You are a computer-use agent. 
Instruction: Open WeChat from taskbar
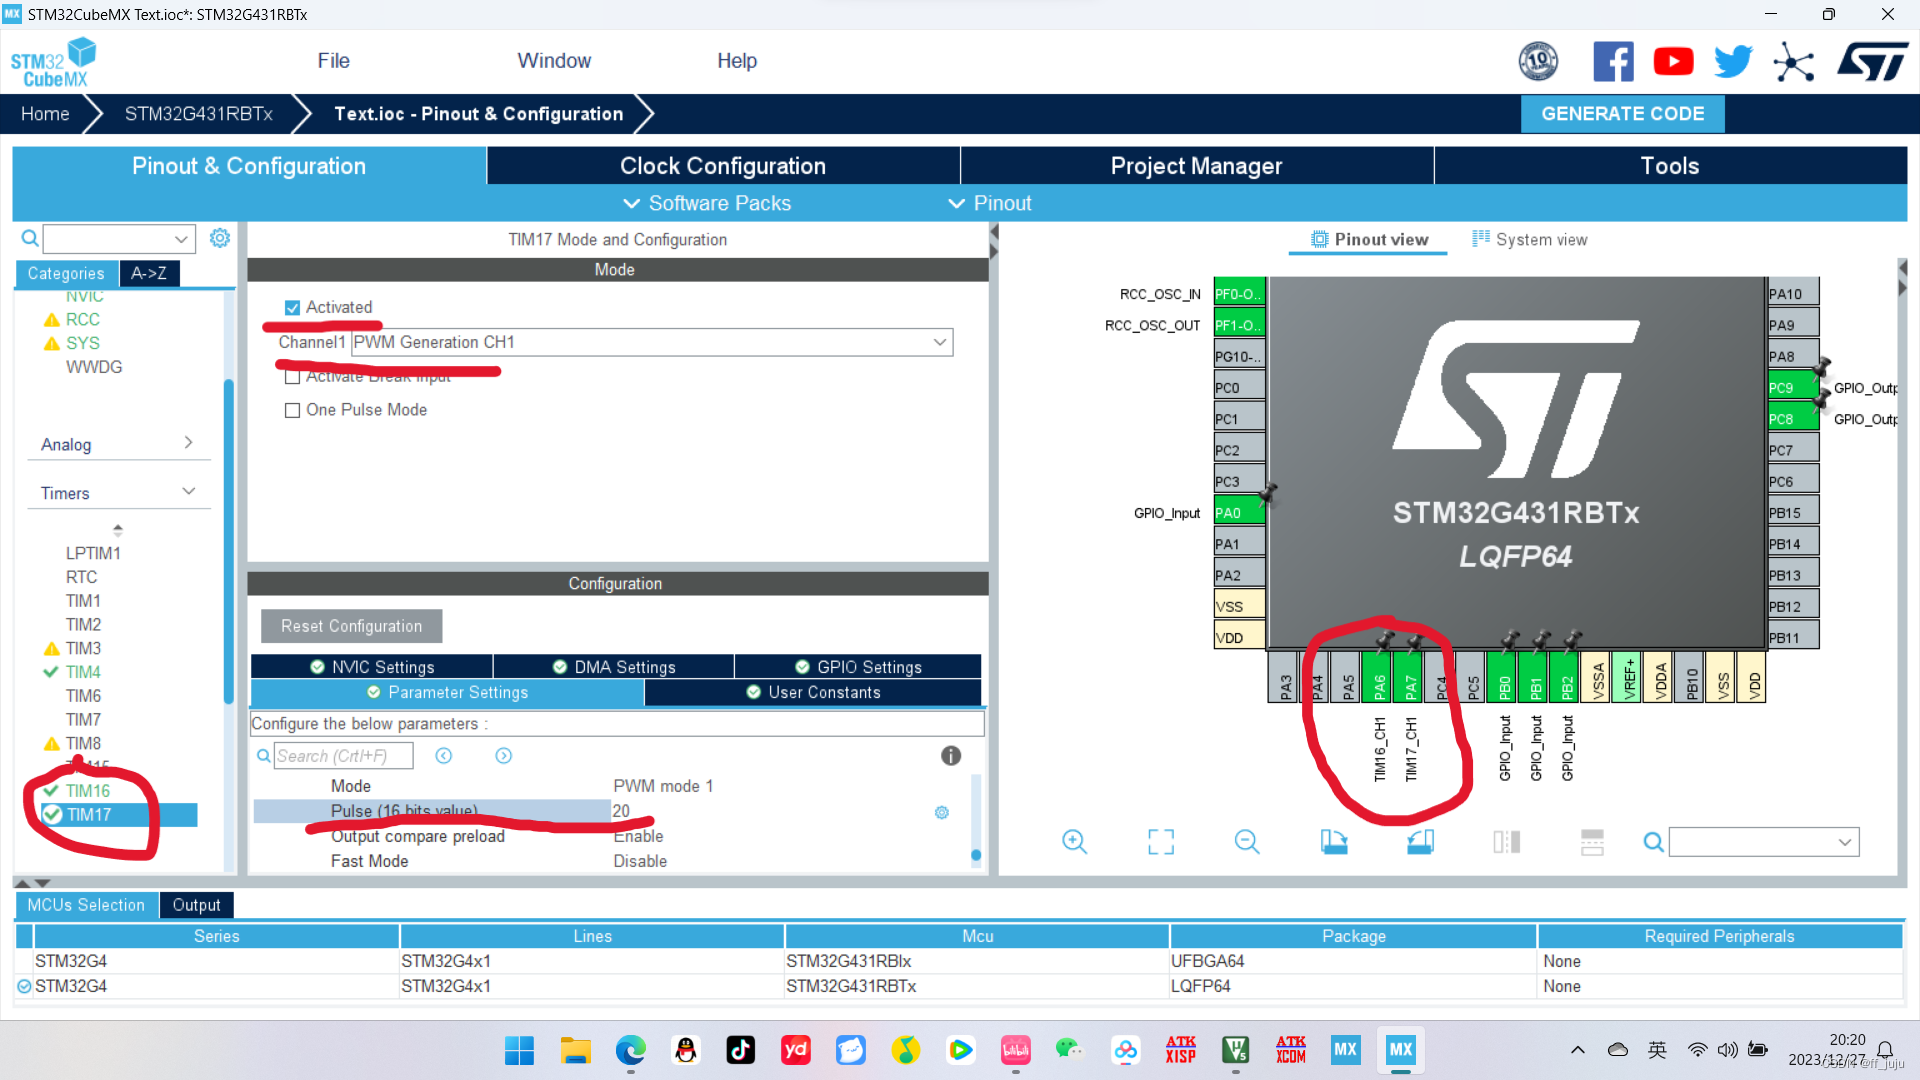point(1069,1050)
